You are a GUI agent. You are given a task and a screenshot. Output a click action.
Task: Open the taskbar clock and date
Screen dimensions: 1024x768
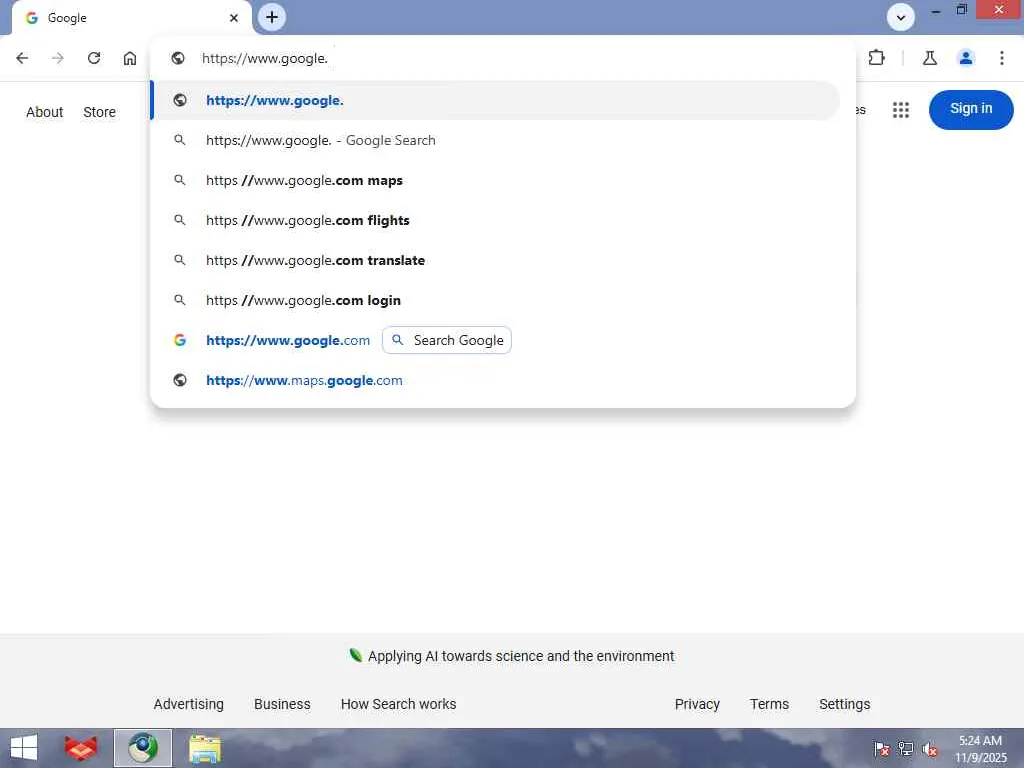click(980, 749)
